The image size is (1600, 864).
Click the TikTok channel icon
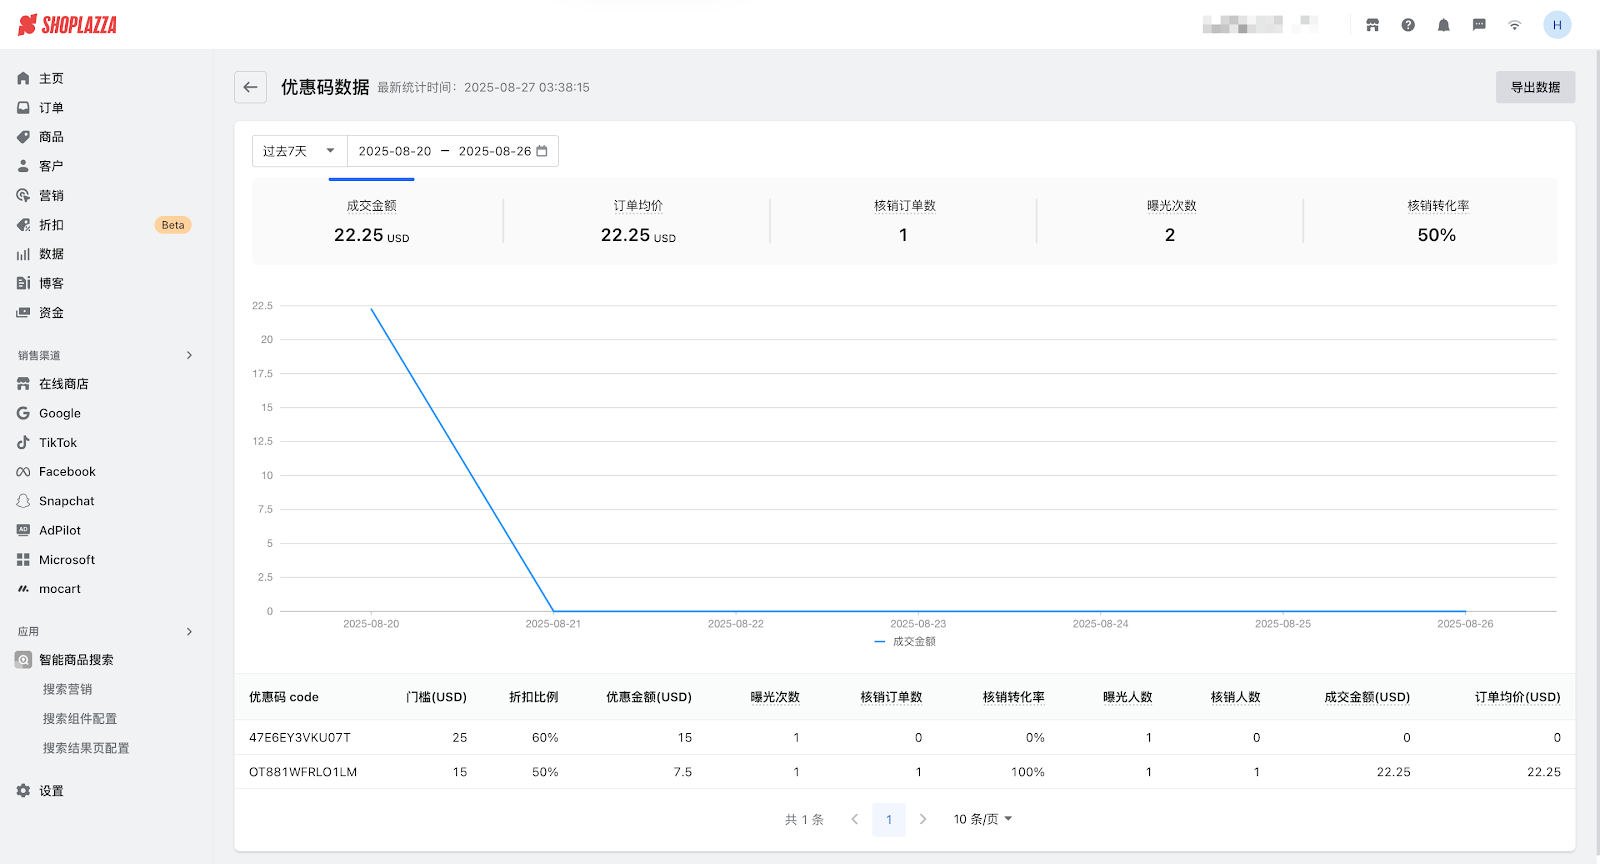23,442
